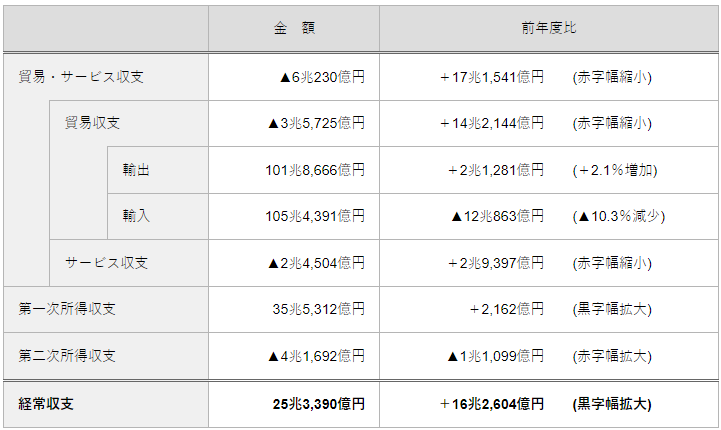Click the (+2.1%増加) note
Viewport: 721px width, 430px height.
615,170
